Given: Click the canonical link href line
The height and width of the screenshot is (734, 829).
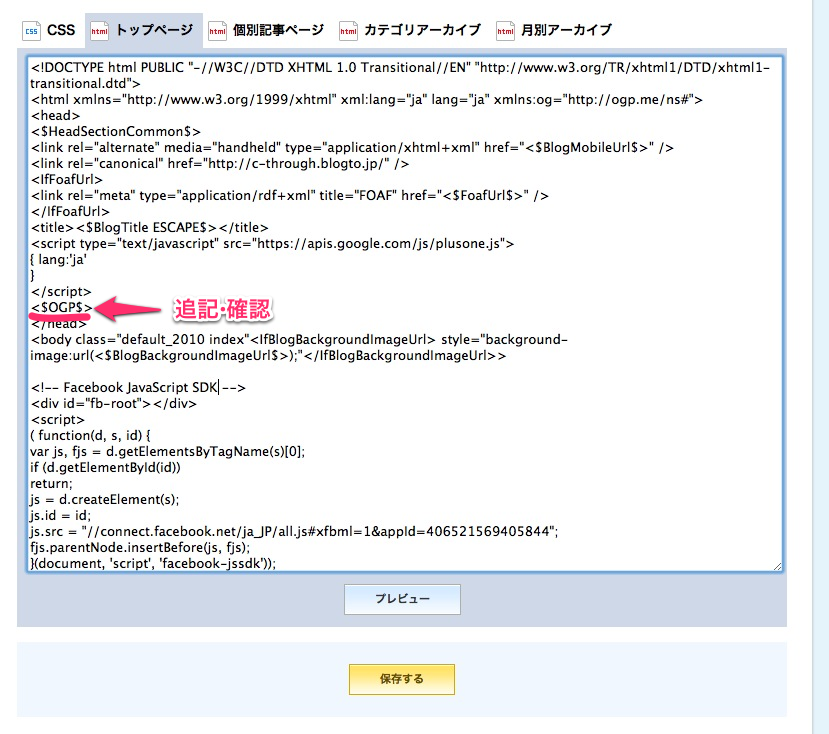Looking at the screenshot, I should click(219, 163).
